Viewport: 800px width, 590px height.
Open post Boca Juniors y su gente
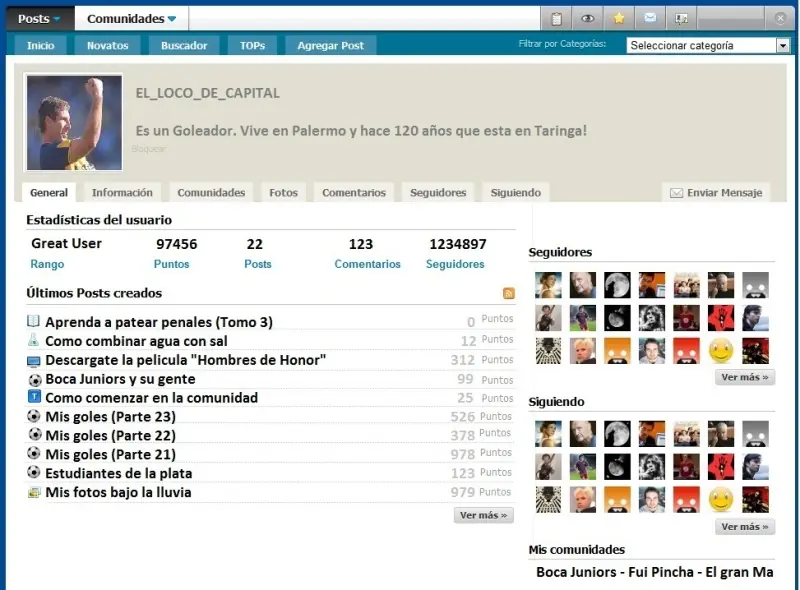tap(120, 379)
